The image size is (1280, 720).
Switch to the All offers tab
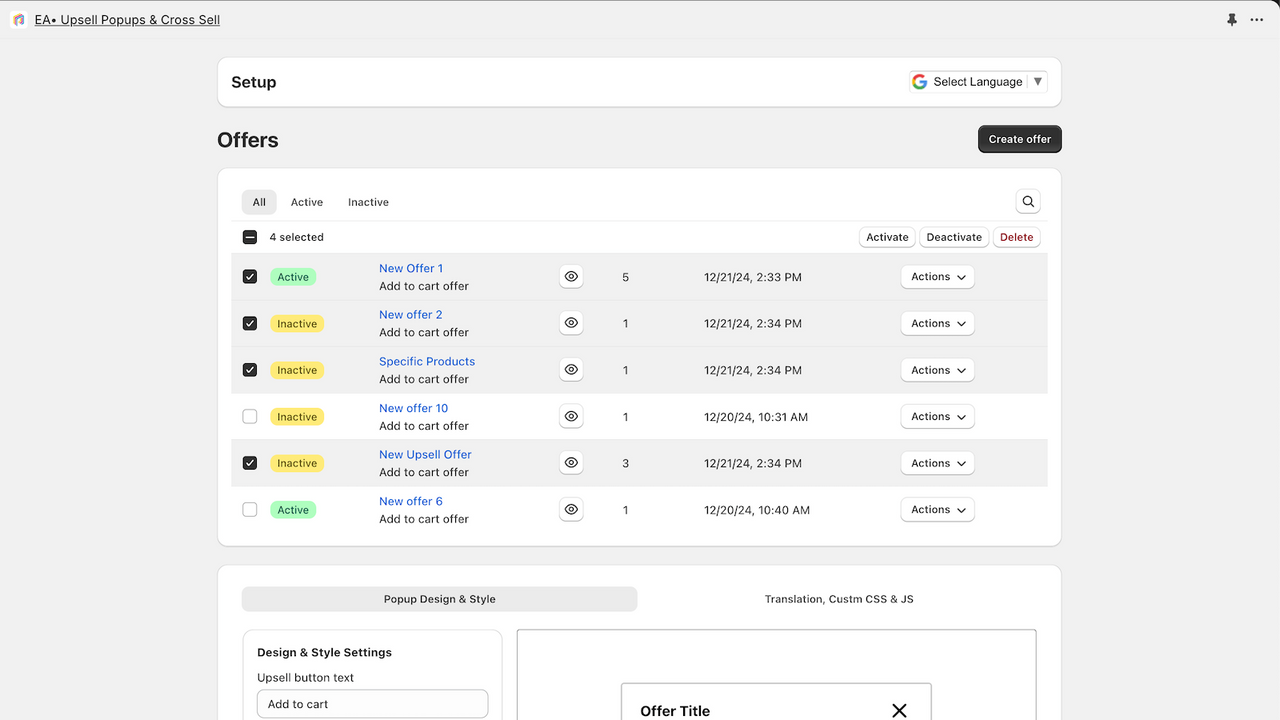[x=259, y=202]
